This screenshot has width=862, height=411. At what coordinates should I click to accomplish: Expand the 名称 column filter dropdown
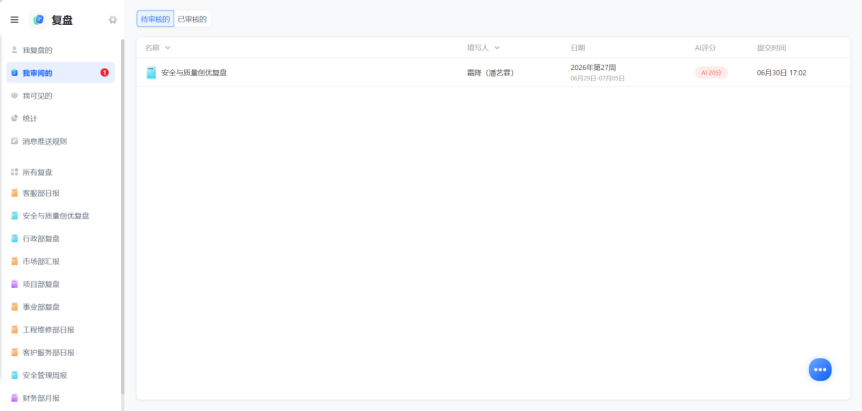point(168,48)
